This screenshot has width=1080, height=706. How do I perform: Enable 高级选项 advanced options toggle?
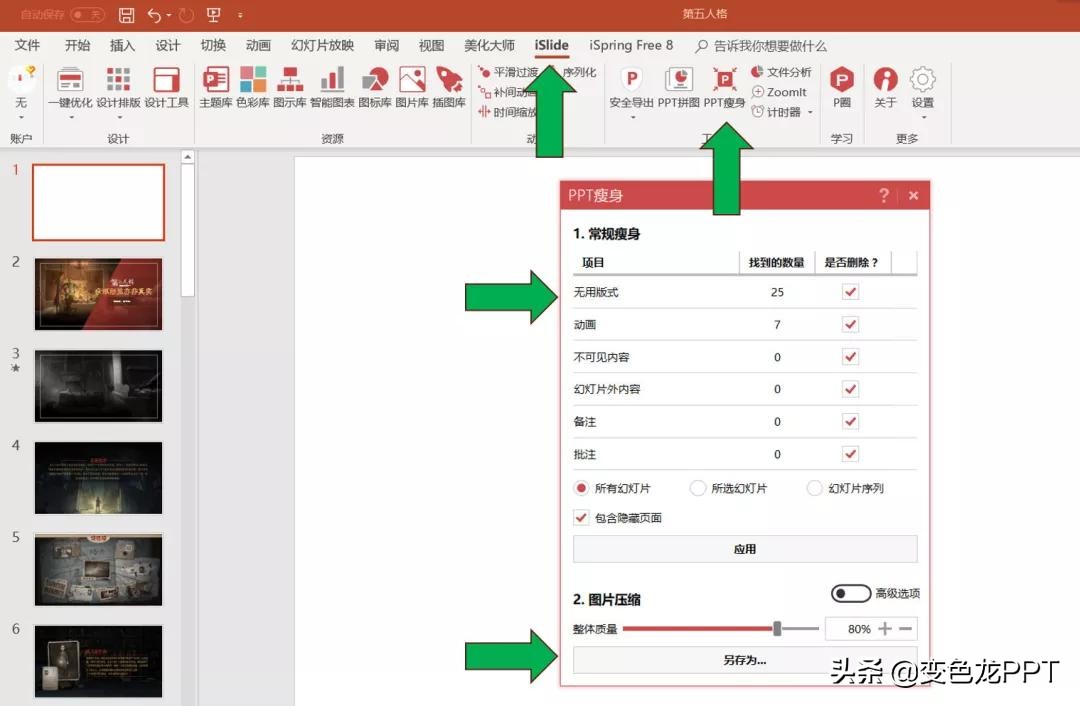851,593
